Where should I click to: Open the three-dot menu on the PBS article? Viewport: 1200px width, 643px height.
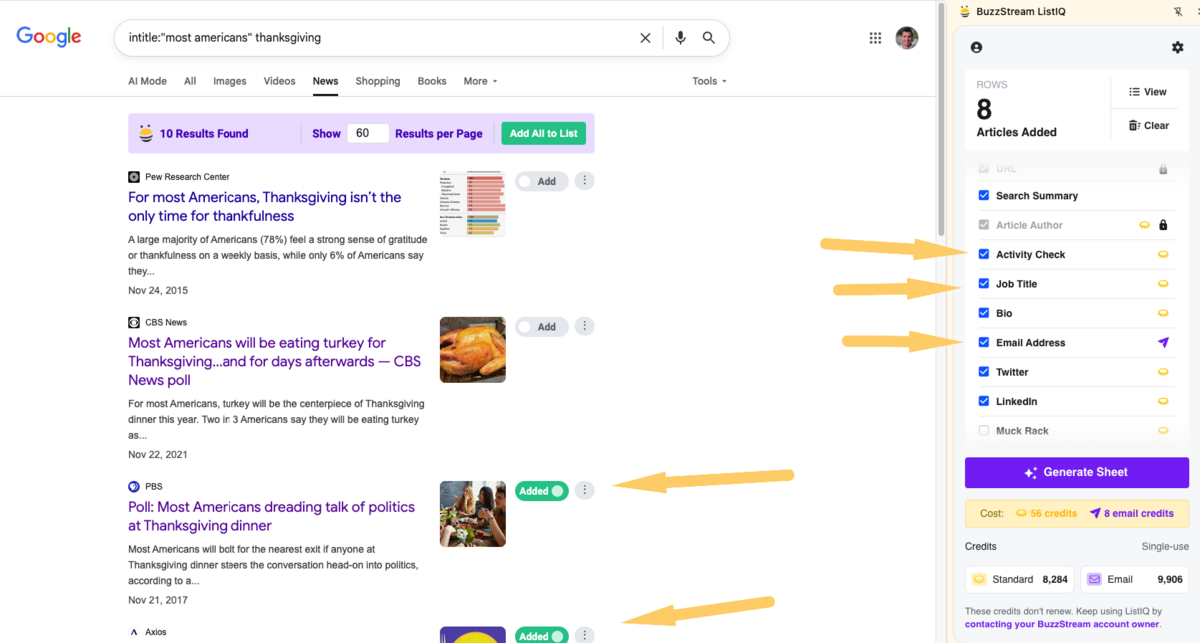tap(584, 490)
